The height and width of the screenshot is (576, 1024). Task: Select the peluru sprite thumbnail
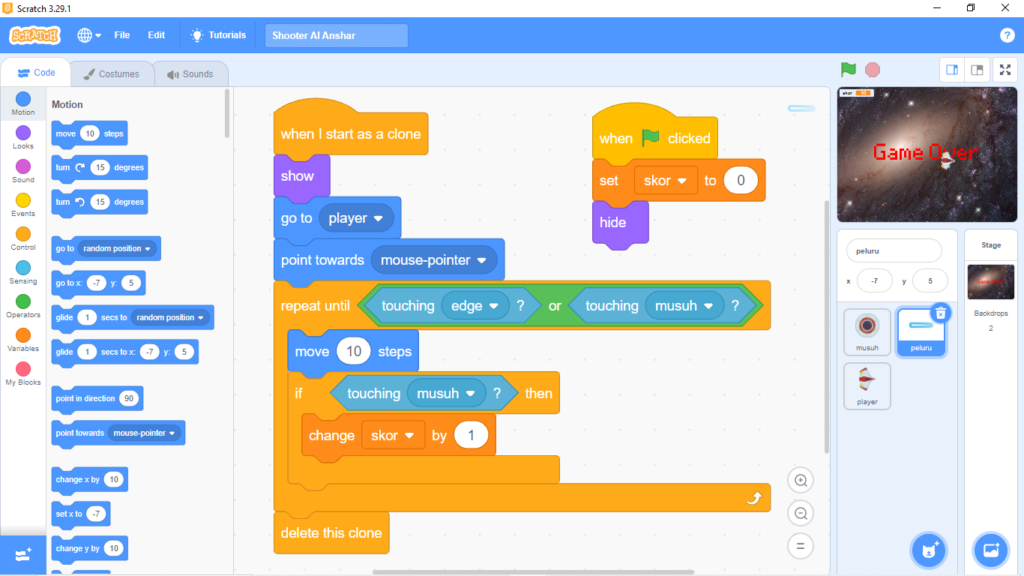pos(921,332)
